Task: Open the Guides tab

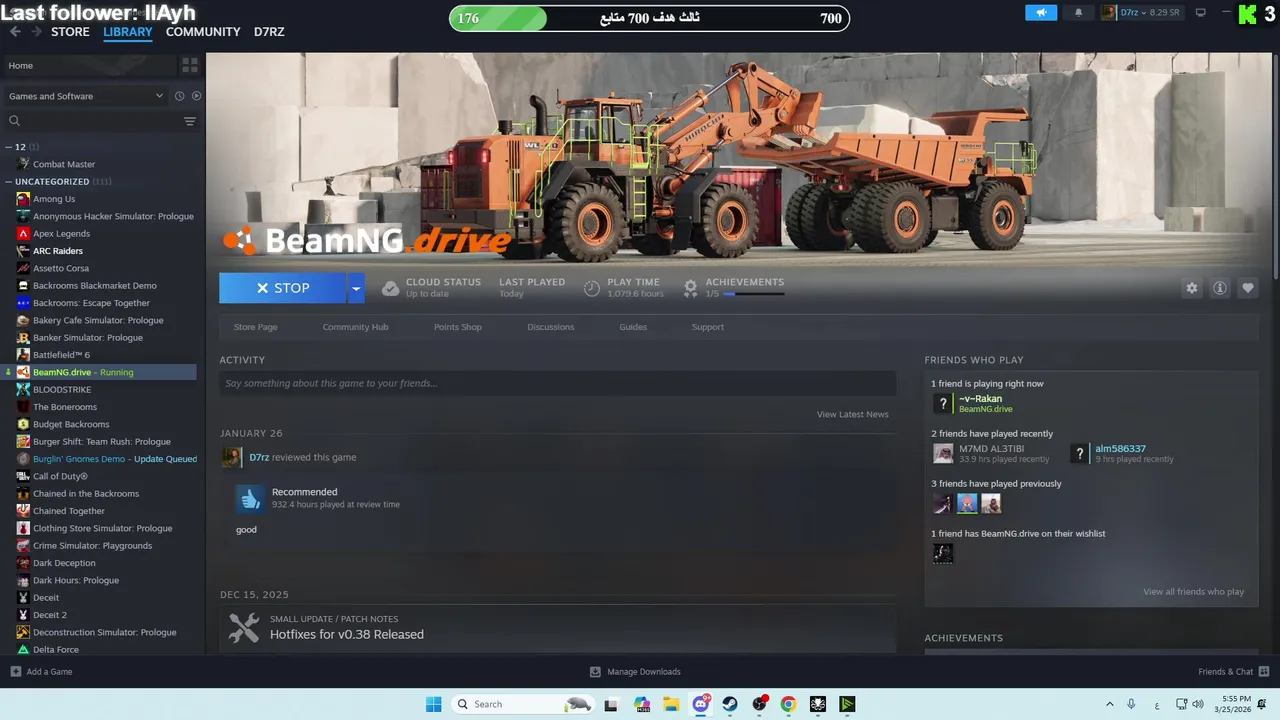Action: point(633,327)
